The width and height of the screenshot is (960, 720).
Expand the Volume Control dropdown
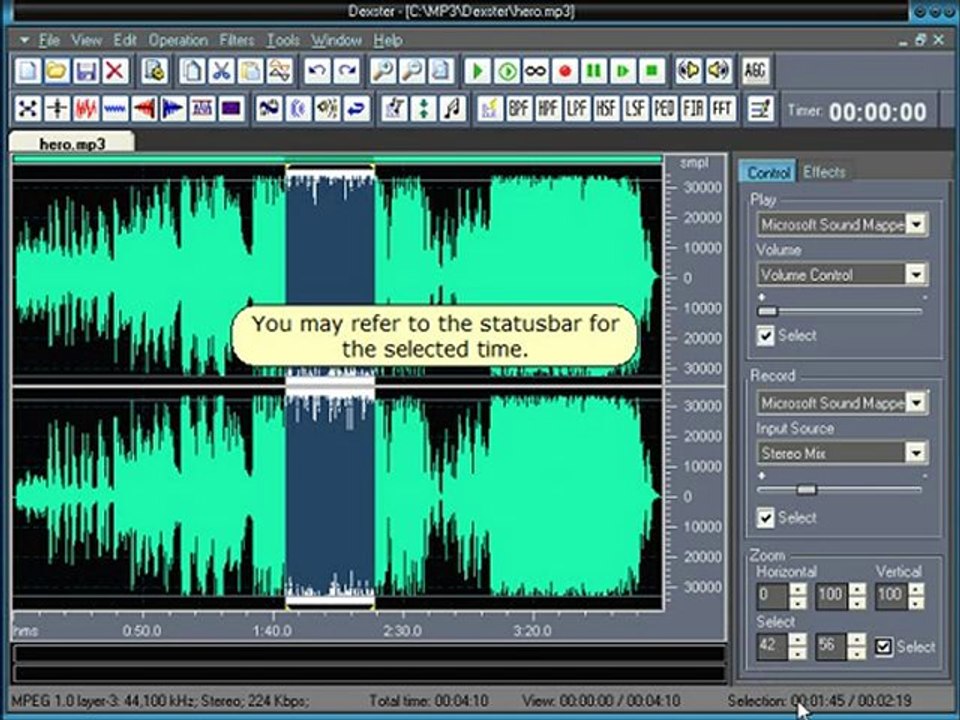[916, 274]
